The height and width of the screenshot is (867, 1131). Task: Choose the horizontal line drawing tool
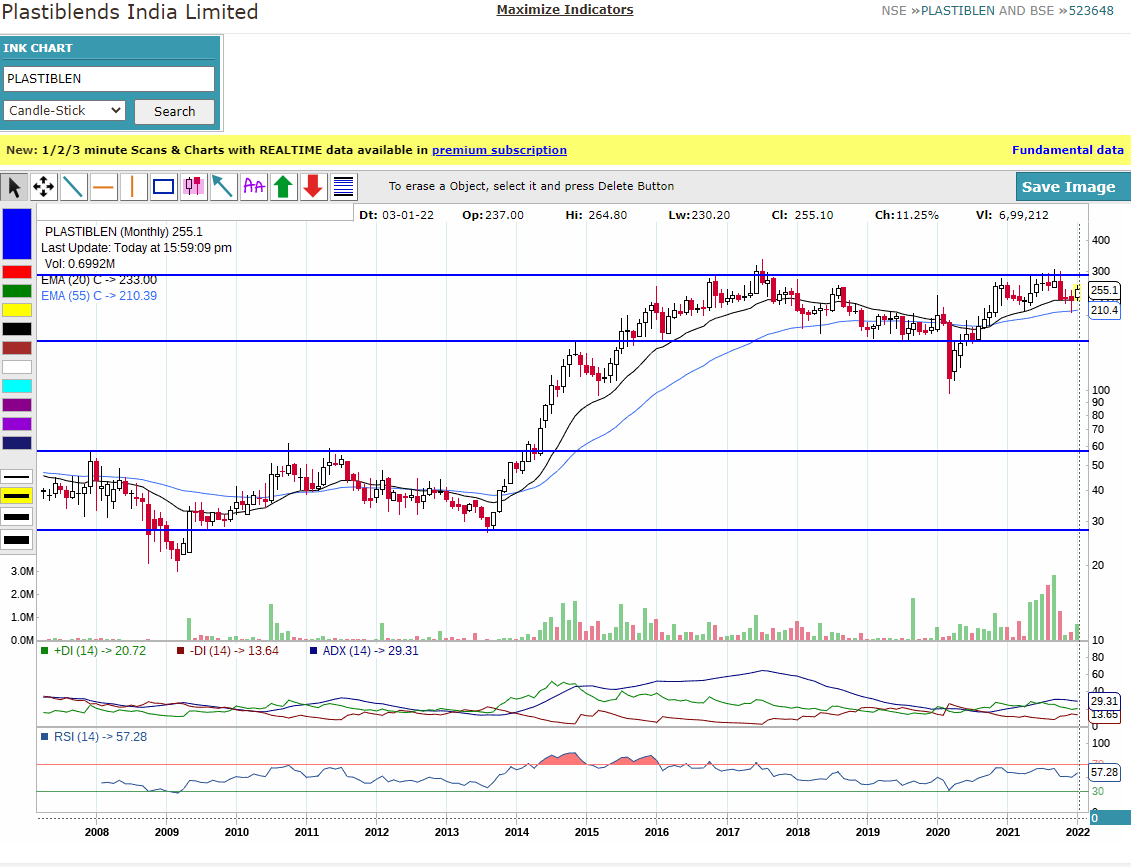[103, 187]
